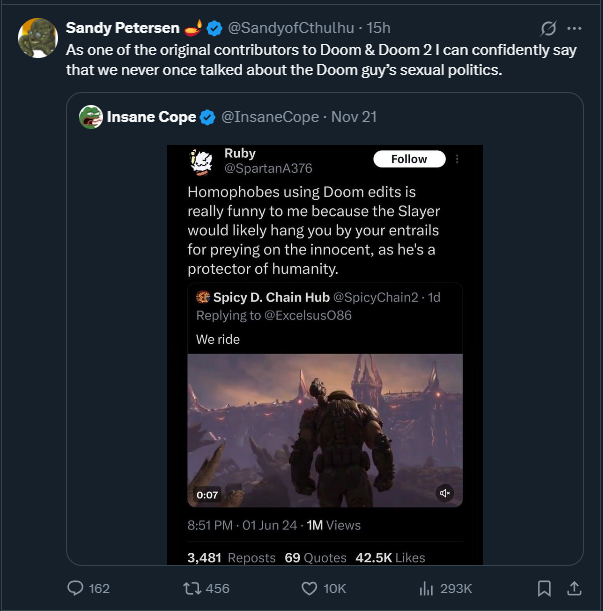Click the video's 0:07 duration label
603x611 pixels.
coord(206,493)
